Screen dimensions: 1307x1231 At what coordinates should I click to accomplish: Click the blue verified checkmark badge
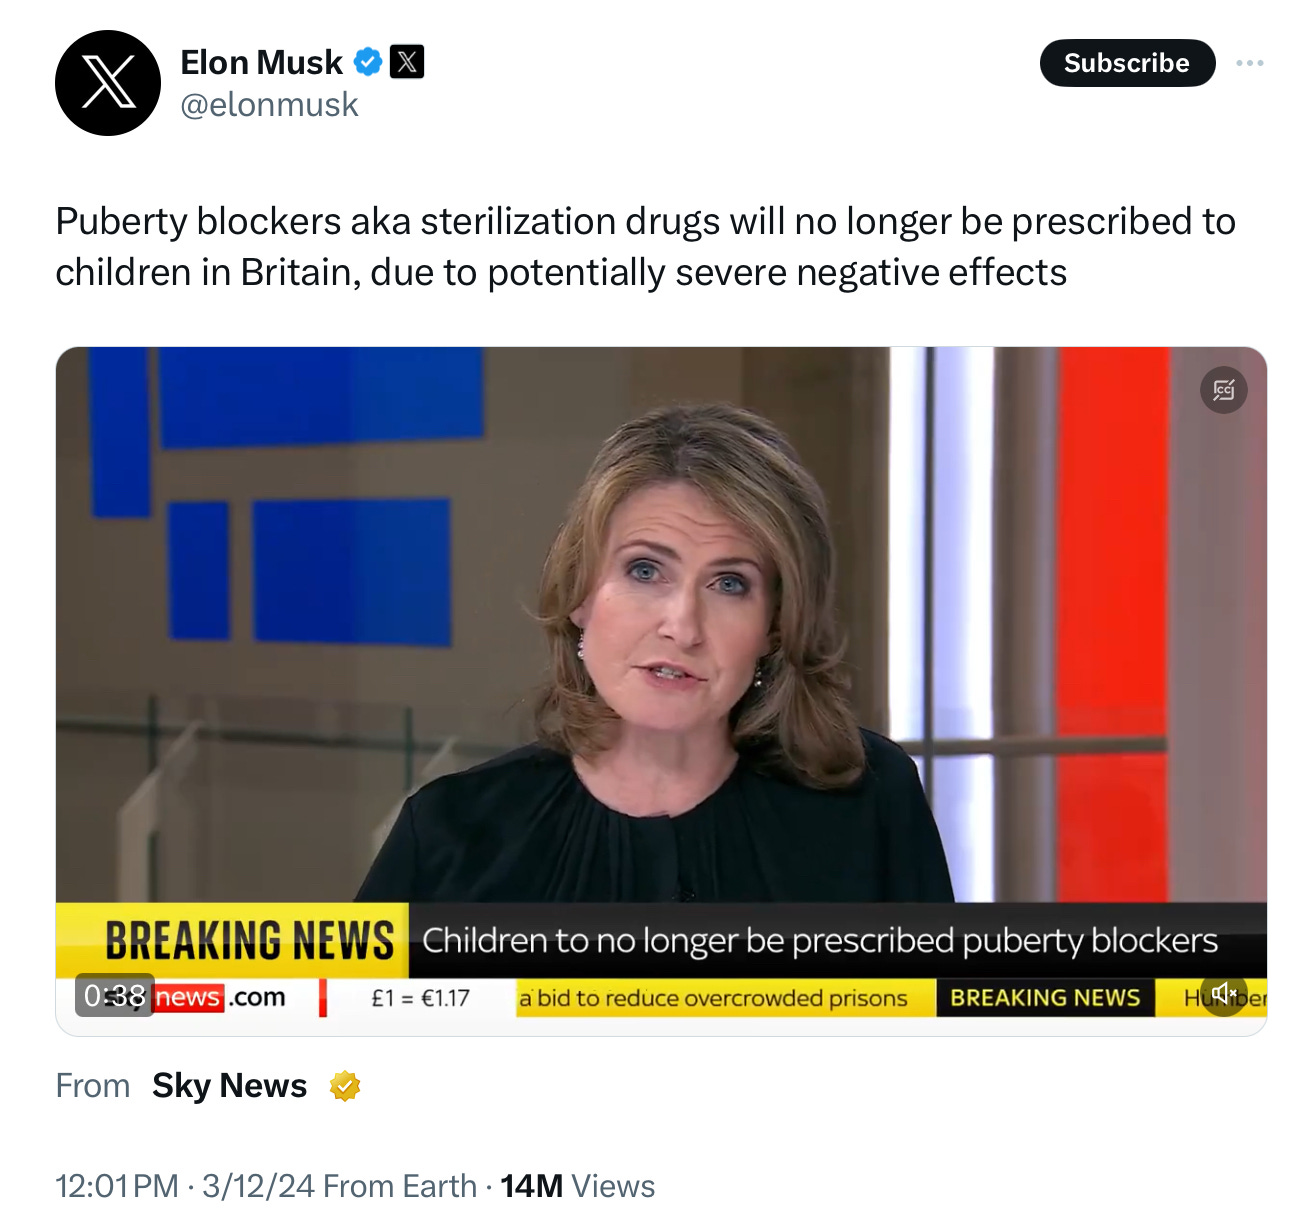click(x=368, y=62)
